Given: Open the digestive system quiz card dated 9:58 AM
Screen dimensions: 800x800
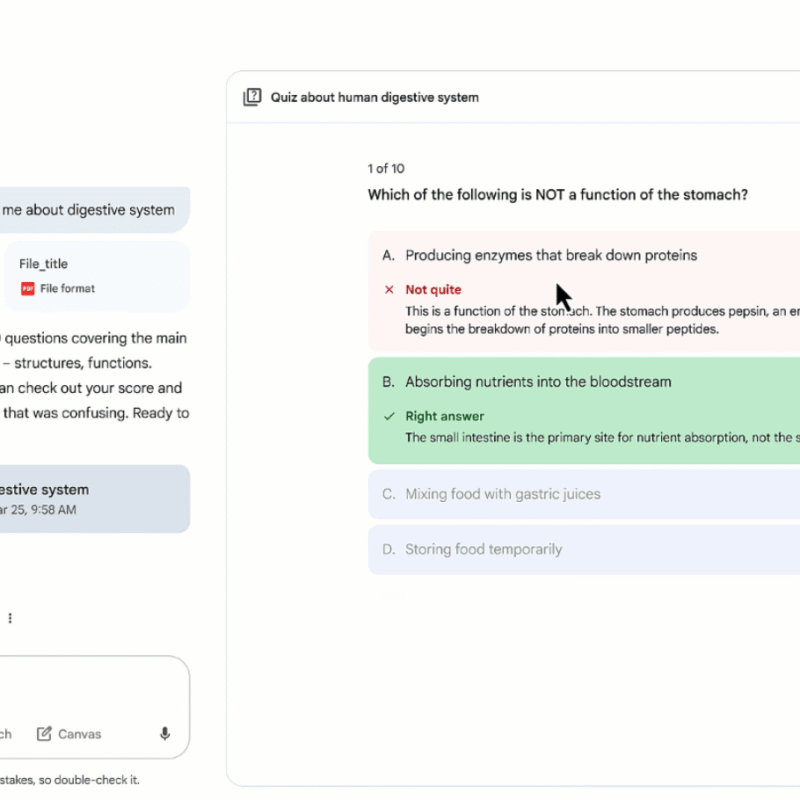Looking at the screenshot, I should click(x=95, y=499).
